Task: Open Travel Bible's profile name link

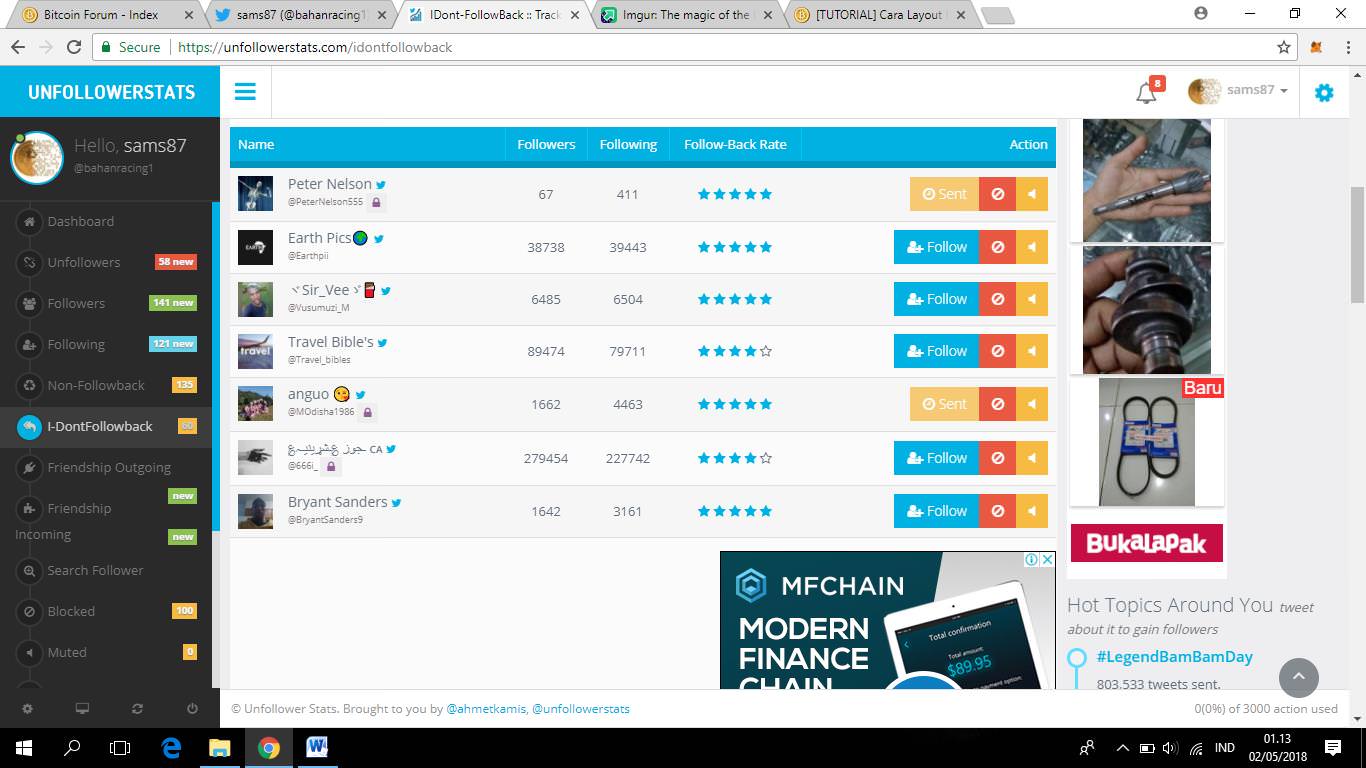Action: [x=331, y=342]
